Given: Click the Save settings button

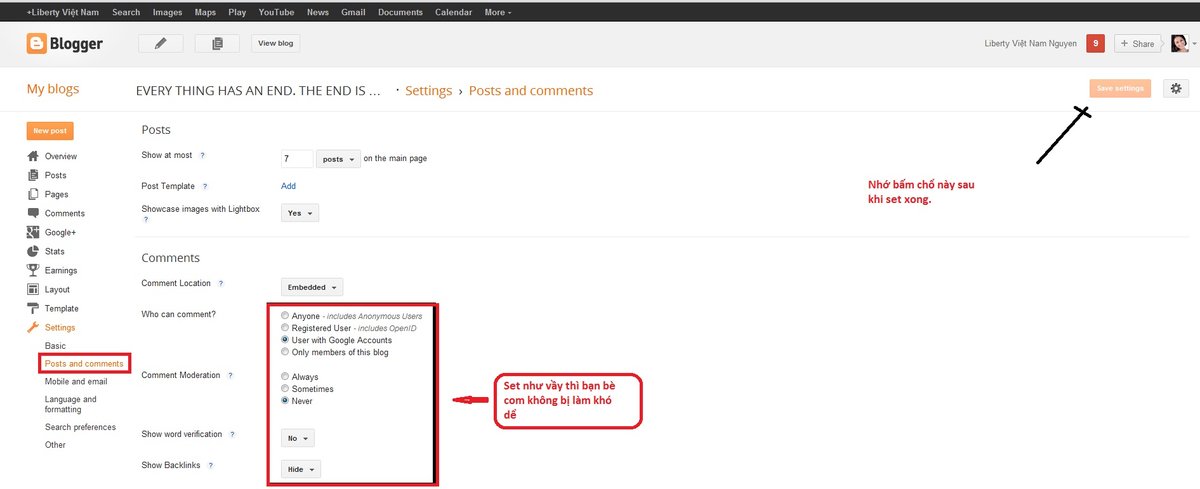Looking at the screenshot, I should click(1120, 88).
